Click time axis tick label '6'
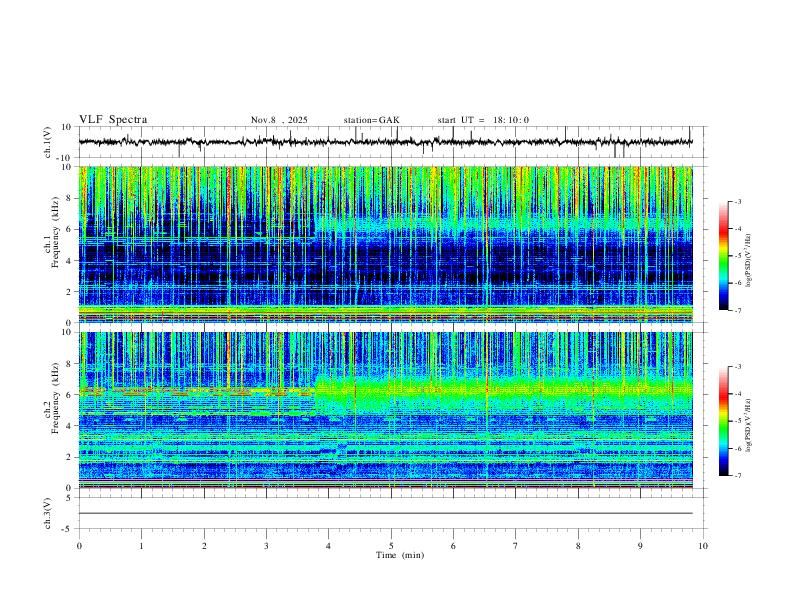Viewport: 792px width, 612px height. [453, 546]
